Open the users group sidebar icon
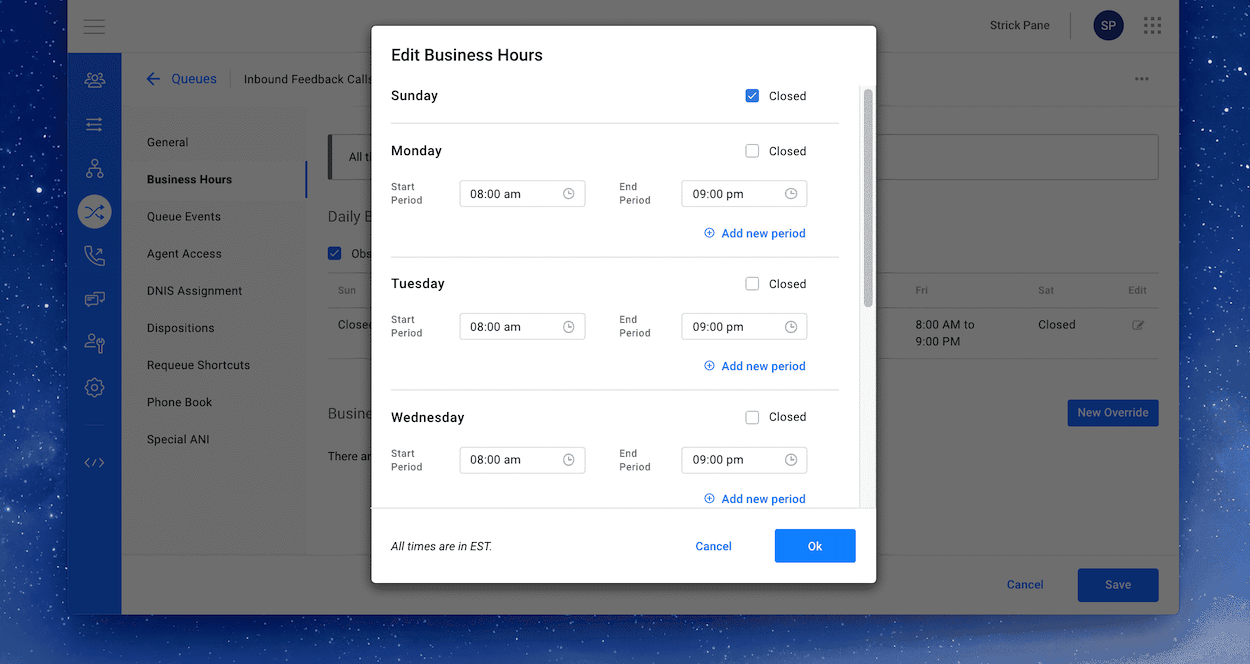1250x664 pixels. [95, 80]
